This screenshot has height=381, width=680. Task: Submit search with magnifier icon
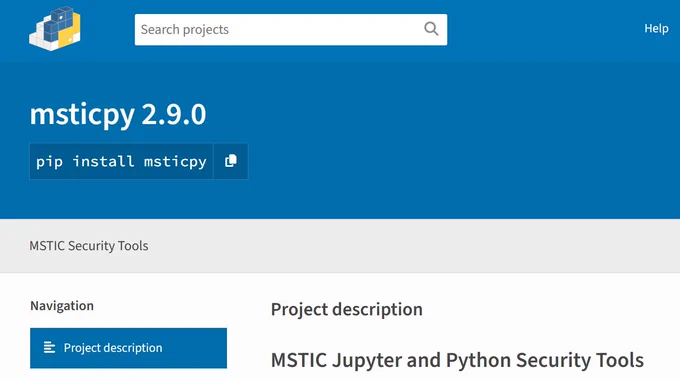[x=431, y=29]
